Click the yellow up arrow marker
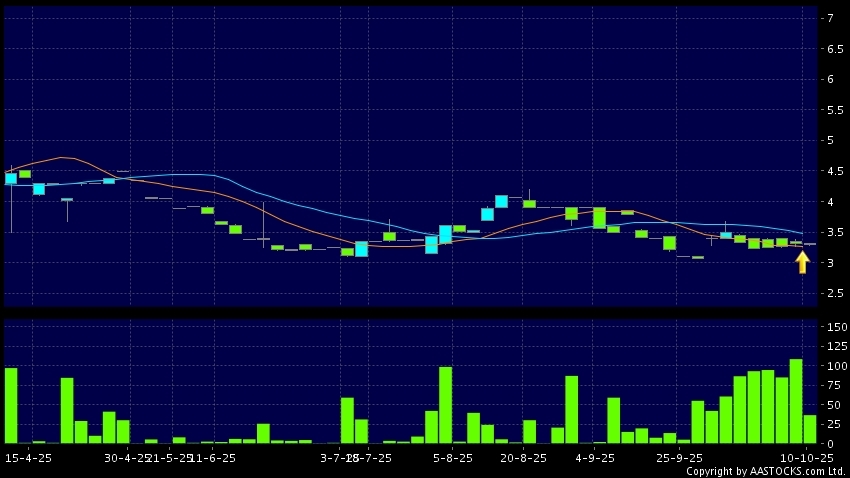Viewport: 850px width, 478px height. [x=802, y=262]
